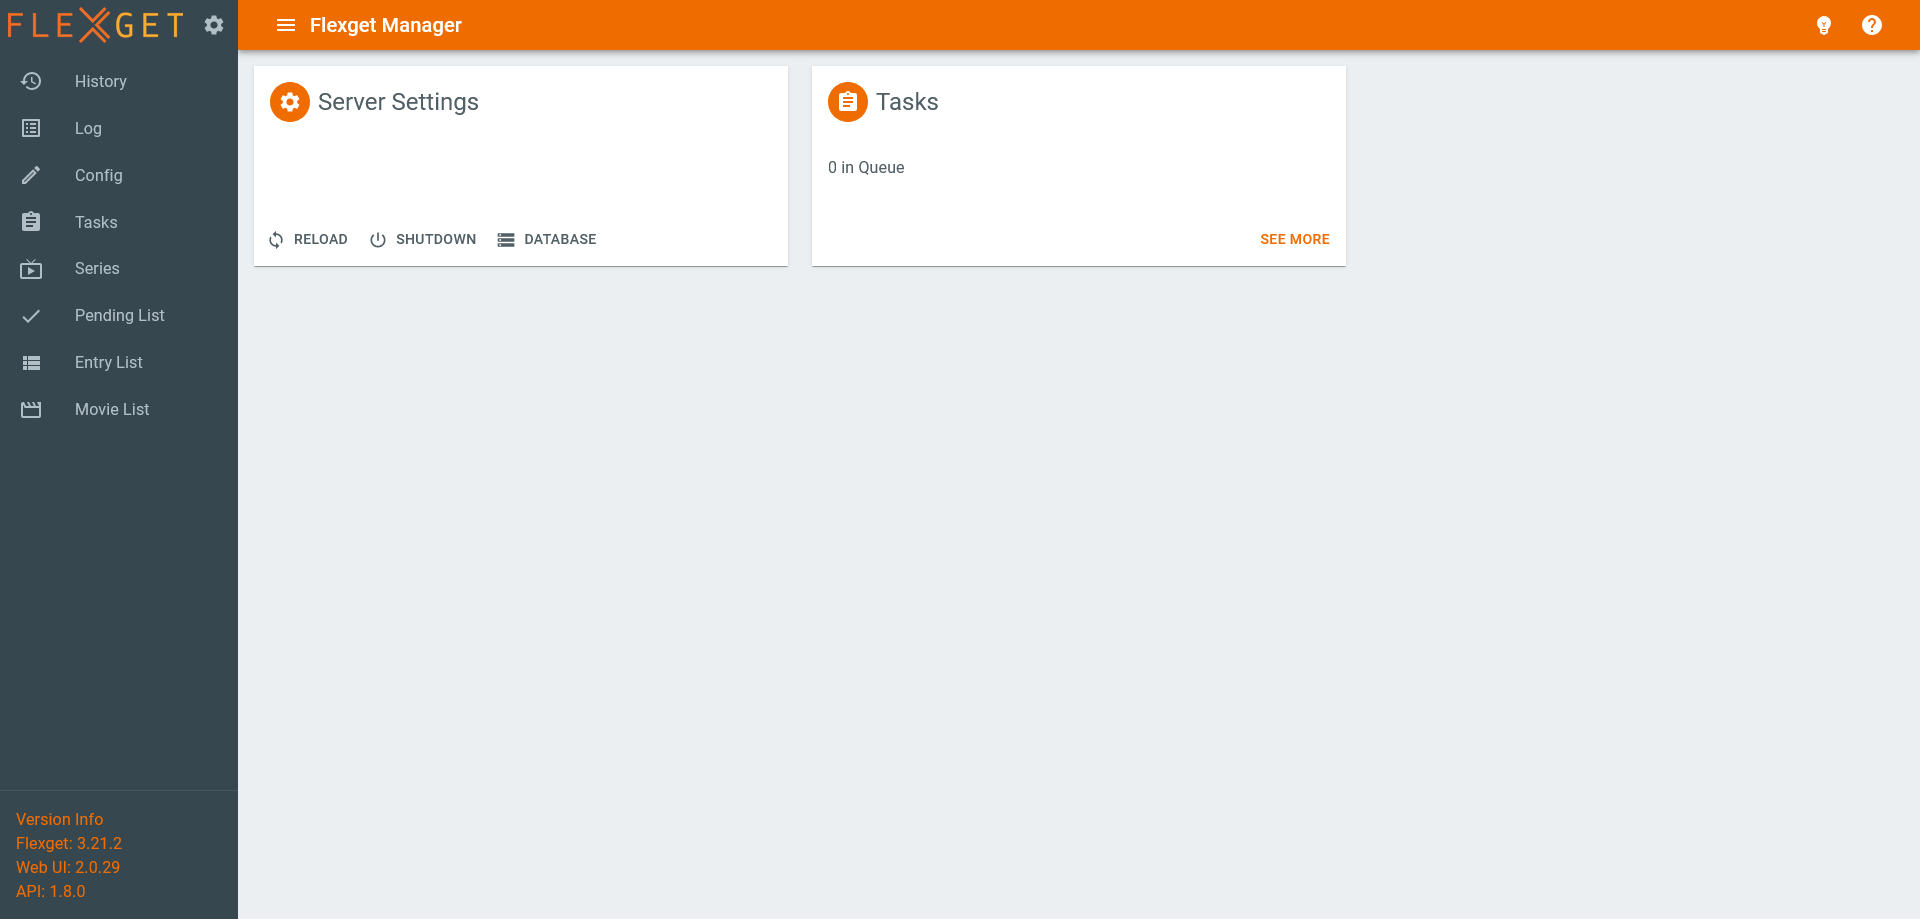
Task: Go to Config in the sidebar
Action: pyautogui.click(x=119, y=175)
